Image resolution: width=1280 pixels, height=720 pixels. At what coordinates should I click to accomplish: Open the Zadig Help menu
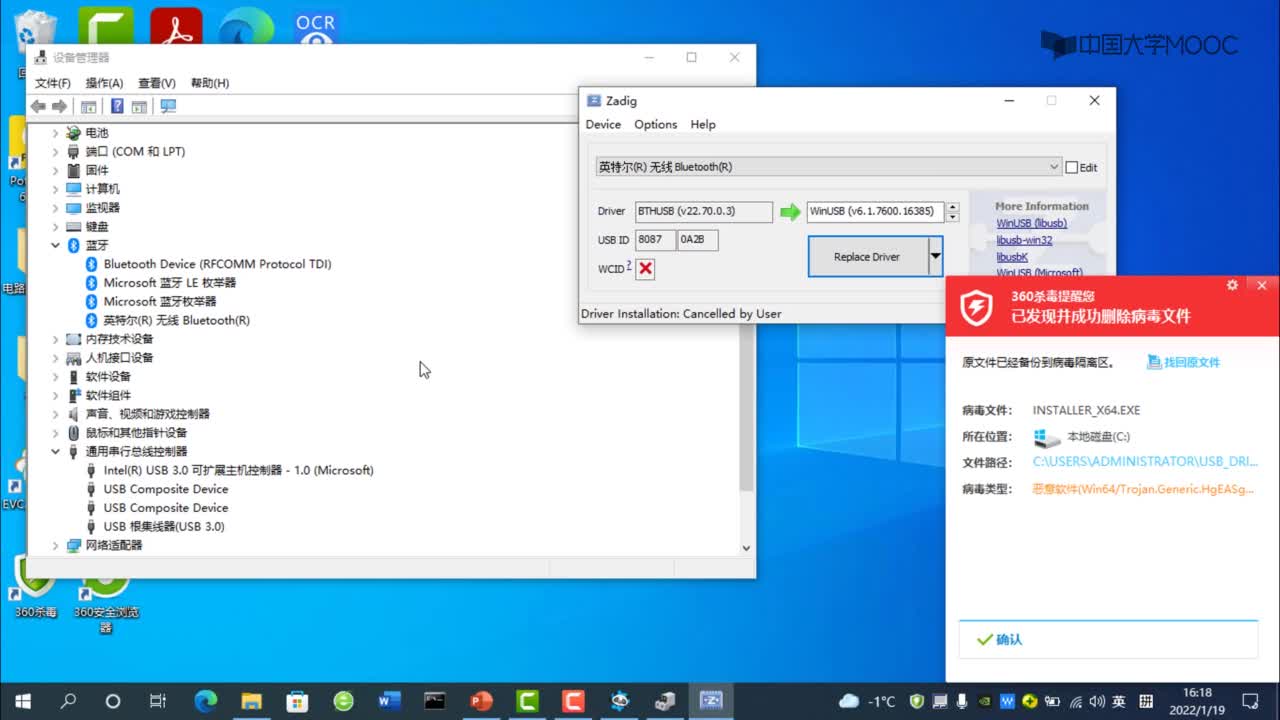point(703,125)
